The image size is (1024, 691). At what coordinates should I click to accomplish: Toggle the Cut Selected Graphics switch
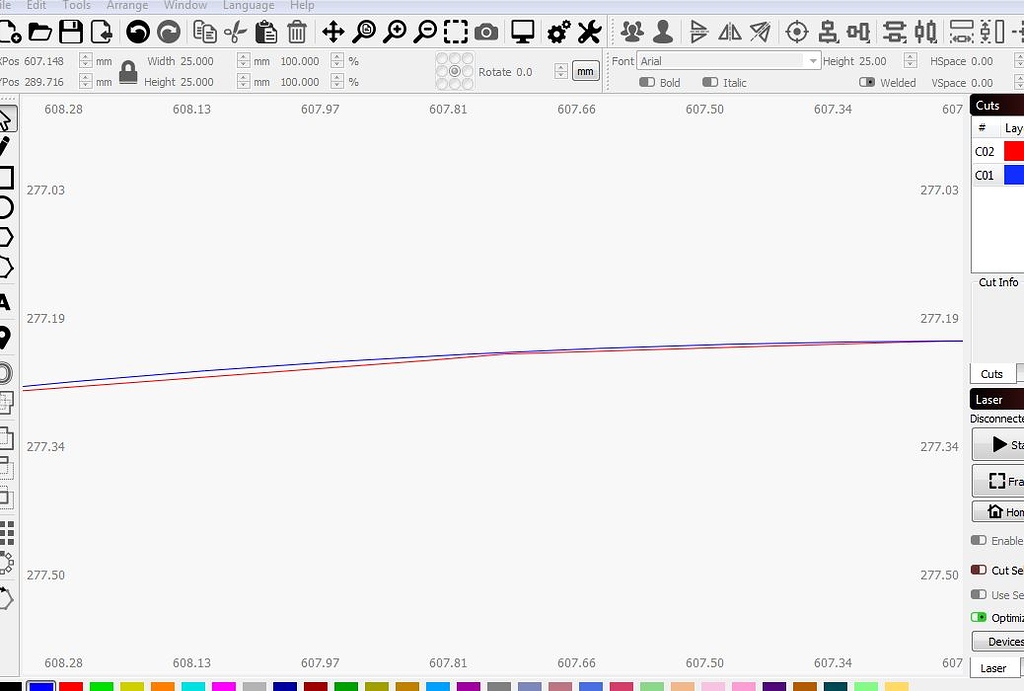point(978,569)
